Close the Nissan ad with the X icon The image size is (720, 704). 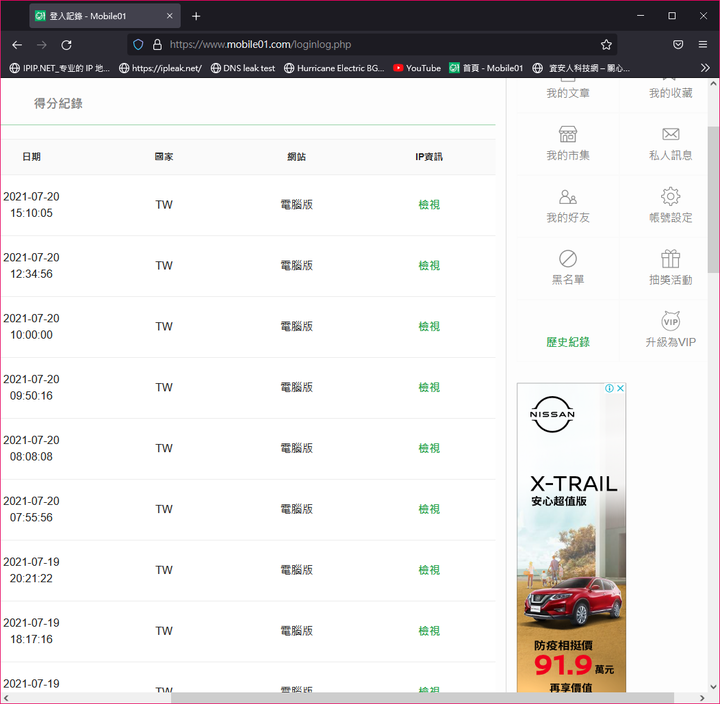[620, 389]
